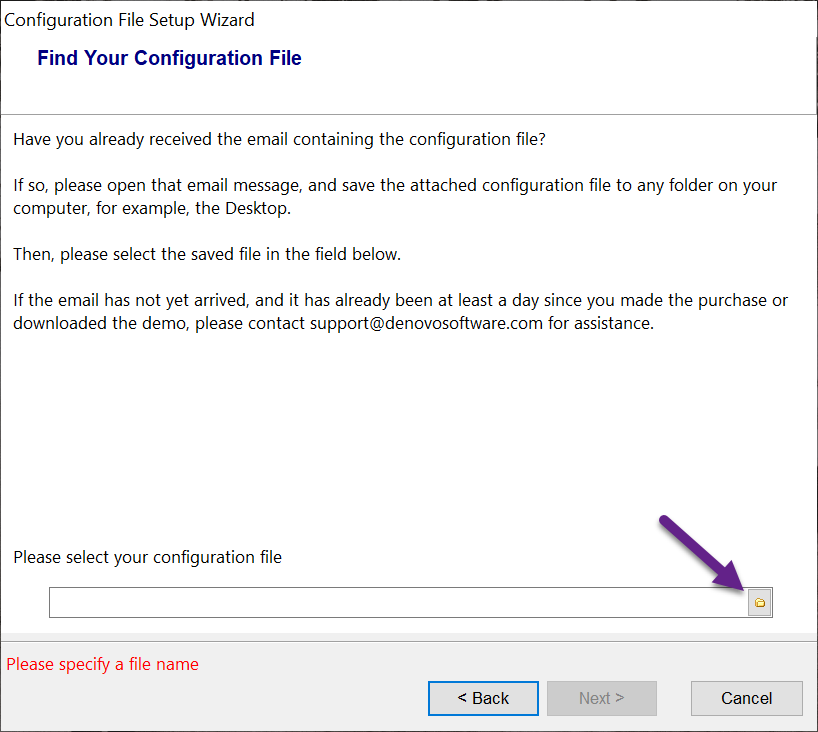Click the 'Please select your configuration file' label
The image size is (818, 732).
(x=147, y=557)
